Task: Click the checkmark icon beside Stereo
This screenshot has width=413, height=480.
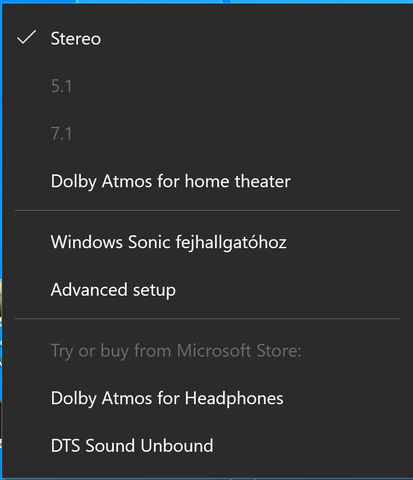Action: 26,37
